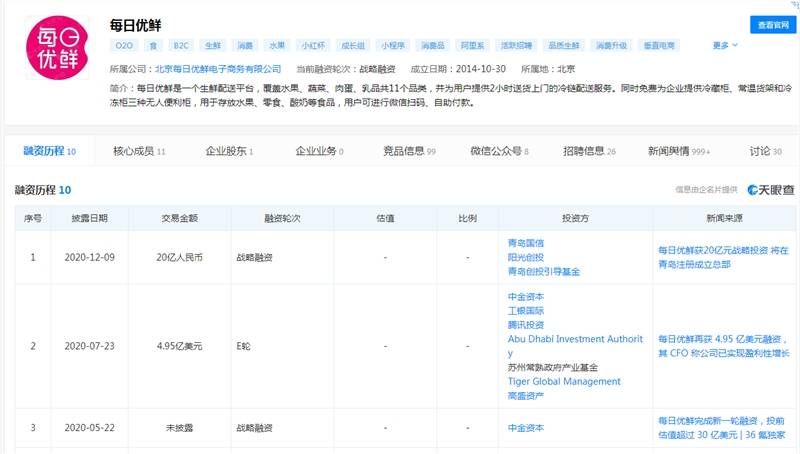This screenshot has width=800, height=454.
Task: Click 苏州常熟政府产业基金 investor text
Action: 553,367
